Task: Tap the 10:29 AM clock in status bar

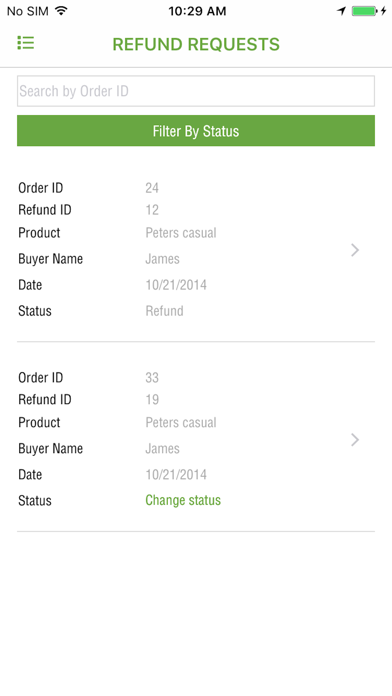Action: coord(197,11)
